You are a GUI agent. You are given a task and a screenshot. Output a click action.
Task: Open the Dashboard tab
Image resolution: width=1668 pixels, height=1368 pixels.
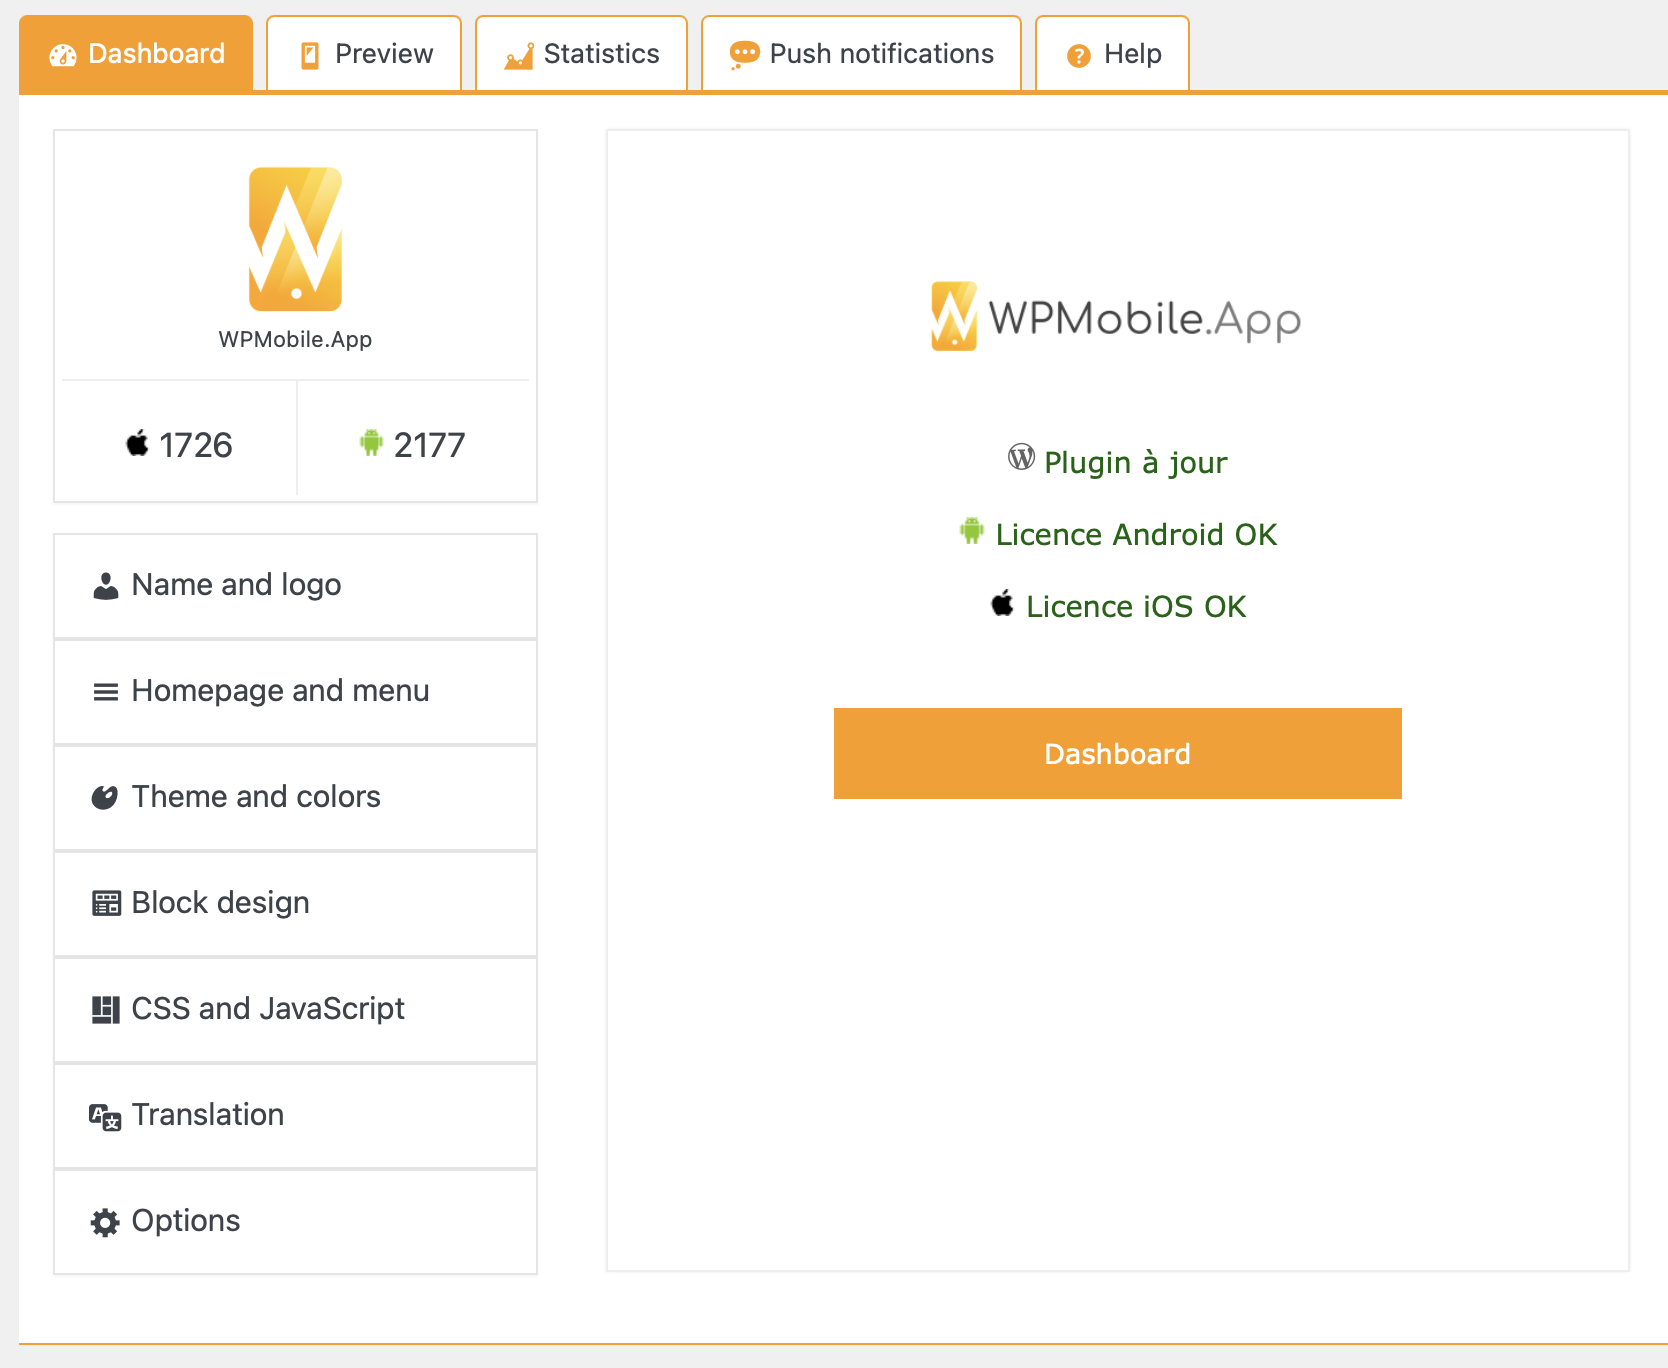coord(136,54)
